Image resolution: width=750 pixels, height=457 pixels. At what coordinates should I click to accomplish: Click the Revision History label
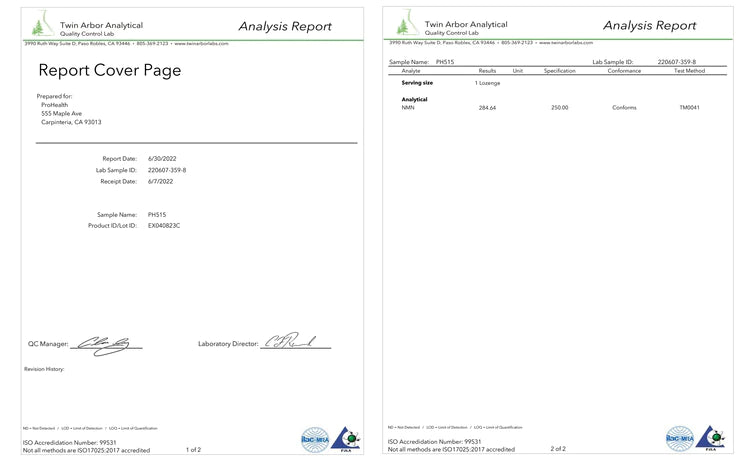click(x=44, y=369)
